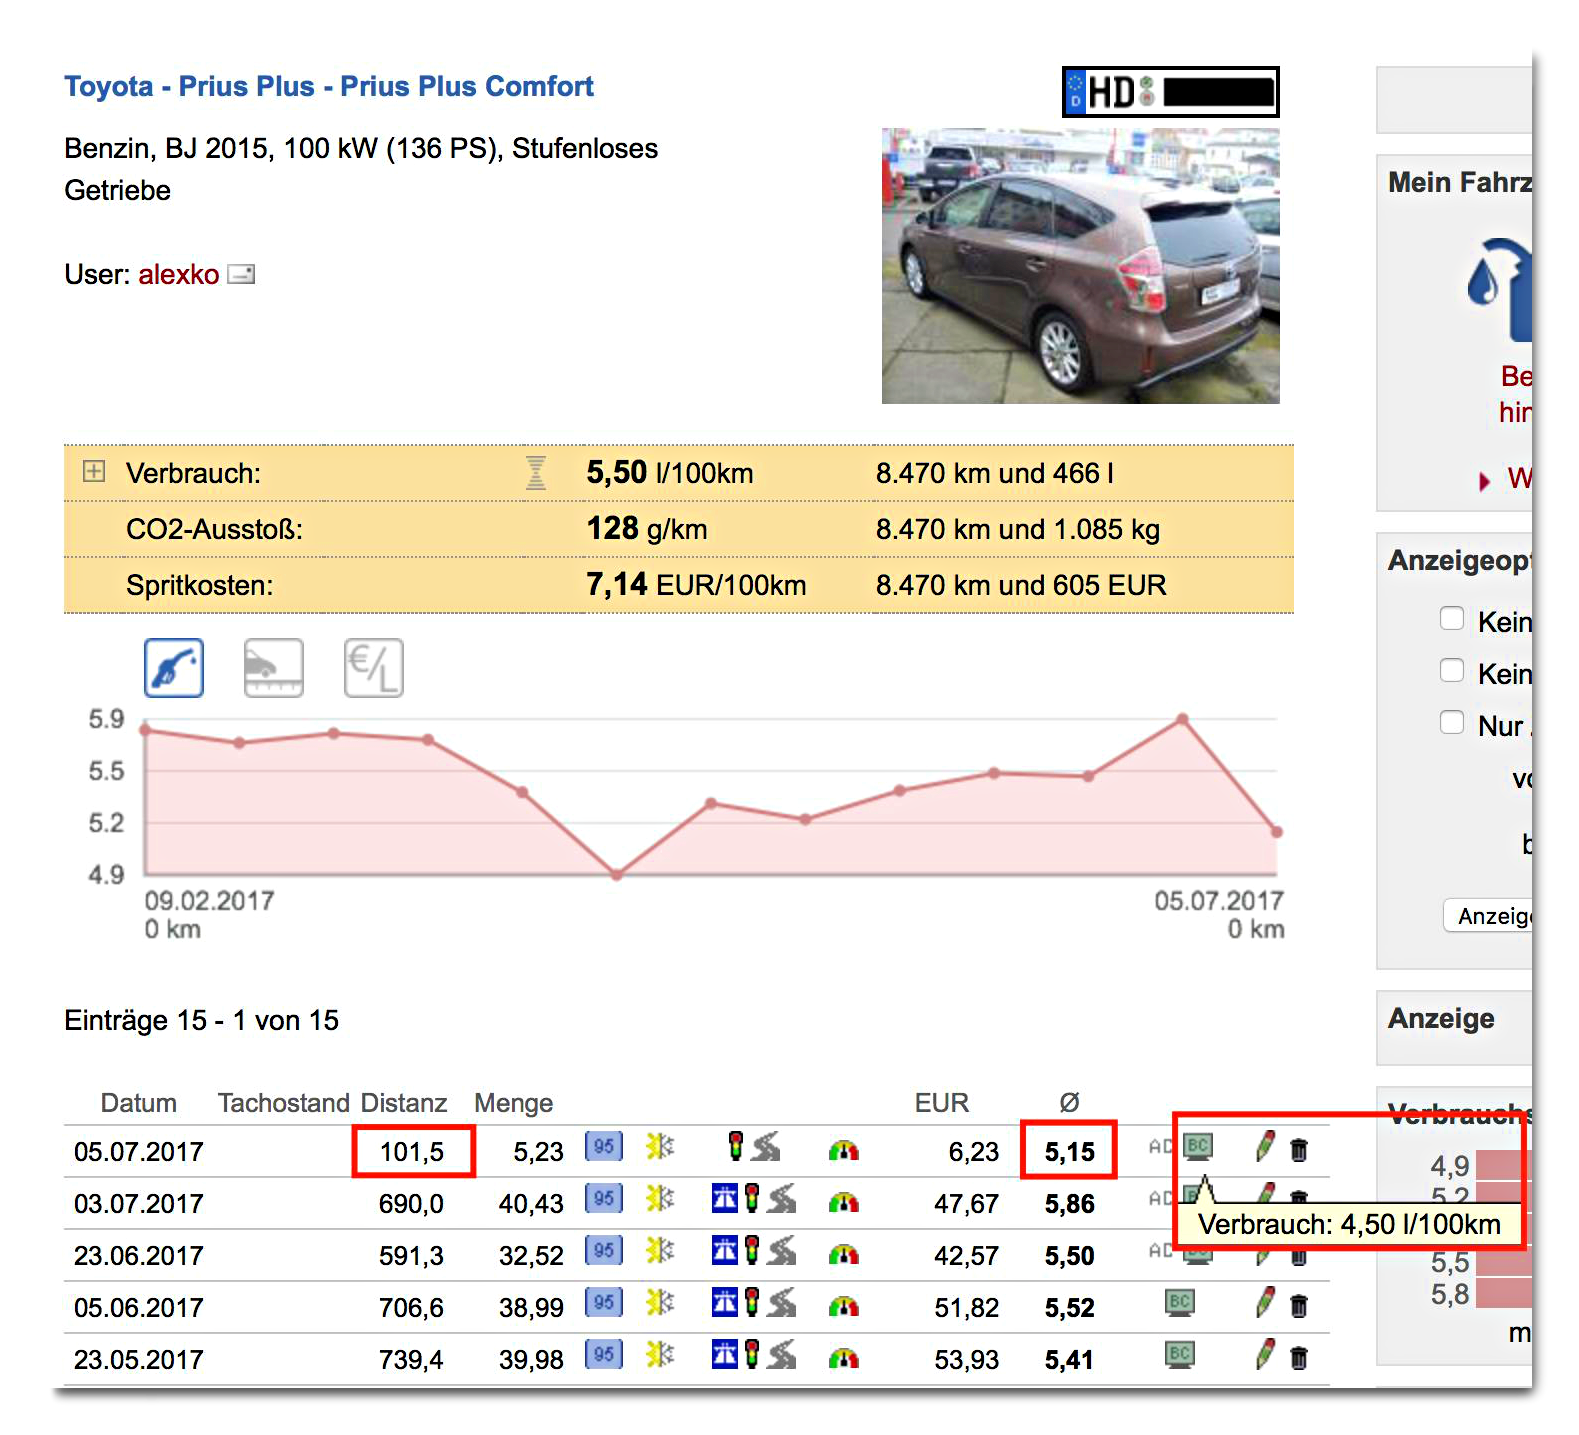This screenshot has height=1435, width=1579.
Task: Click the traffic light icon in 23.06.2017 row
Action: [x=752, y=1250]
